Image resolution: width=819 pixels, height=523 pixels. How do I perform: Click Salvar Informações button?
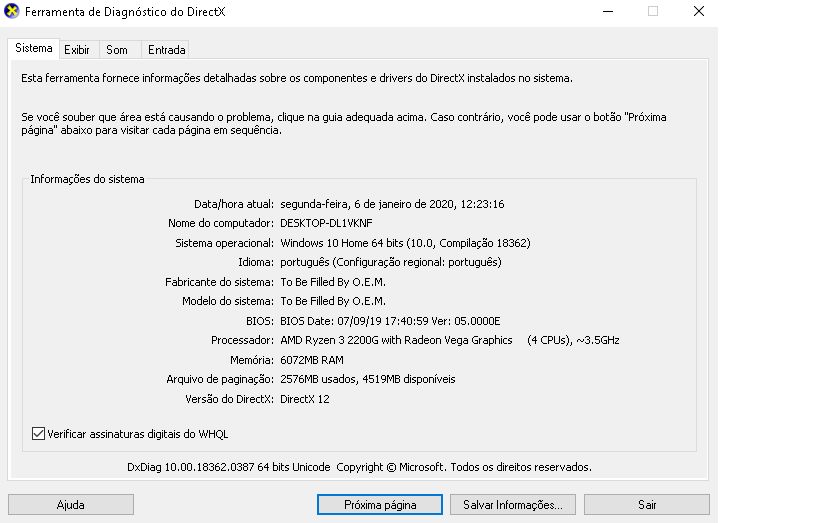513,505
